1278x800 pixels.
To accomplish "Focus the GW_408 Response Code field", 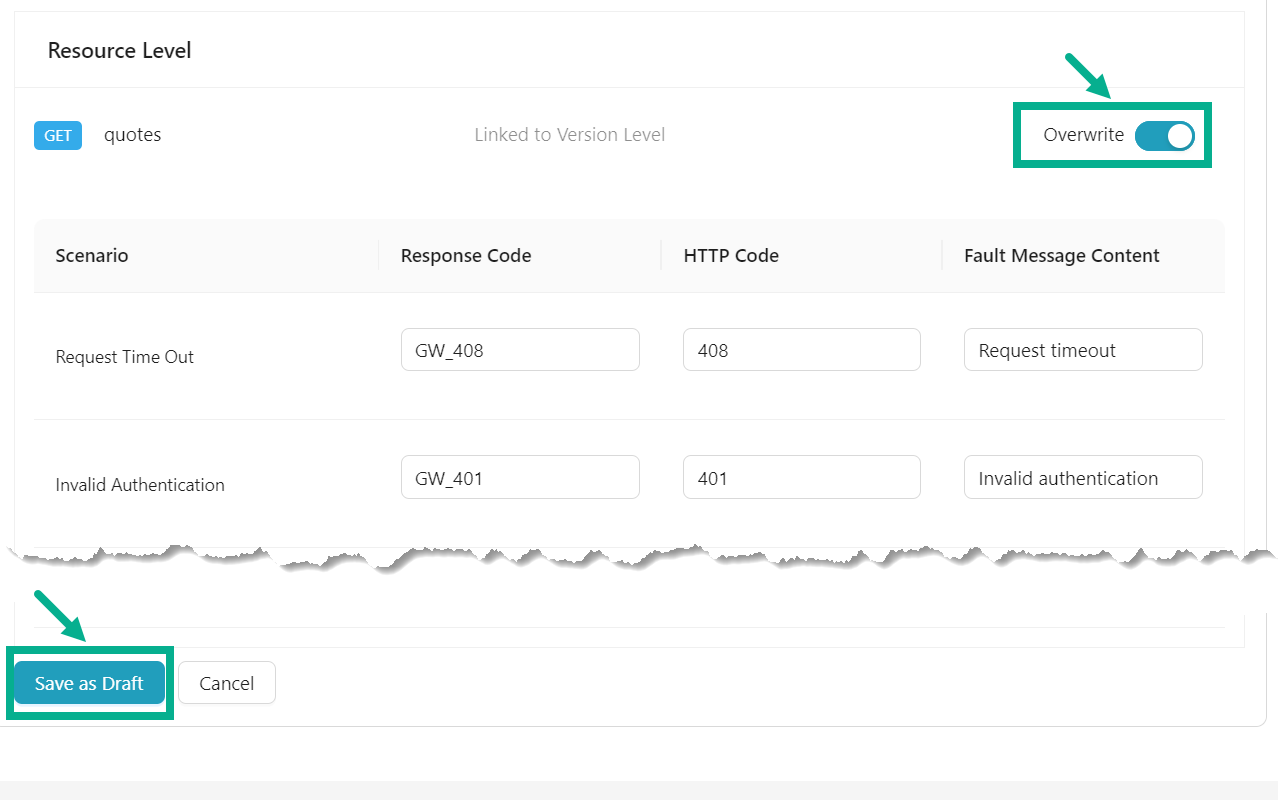I will point(520,350).
